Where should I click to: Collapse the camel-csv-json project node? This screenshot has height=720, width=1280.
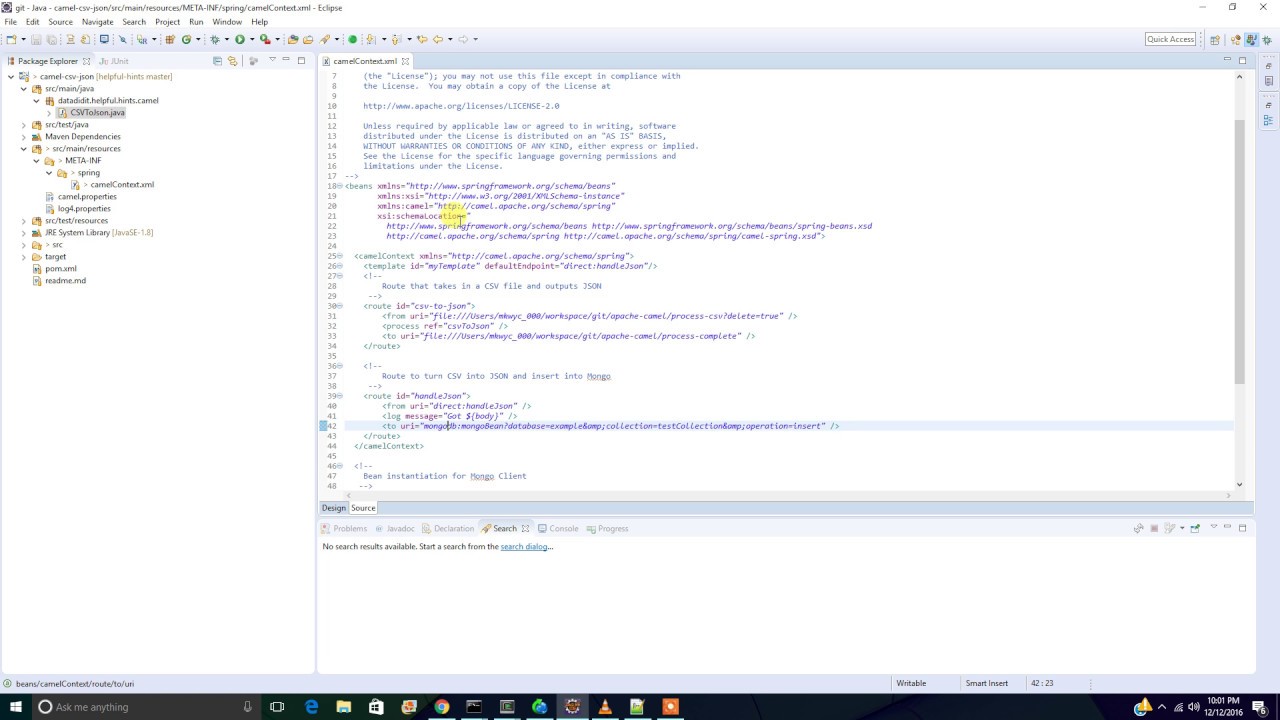click(11, 77)
